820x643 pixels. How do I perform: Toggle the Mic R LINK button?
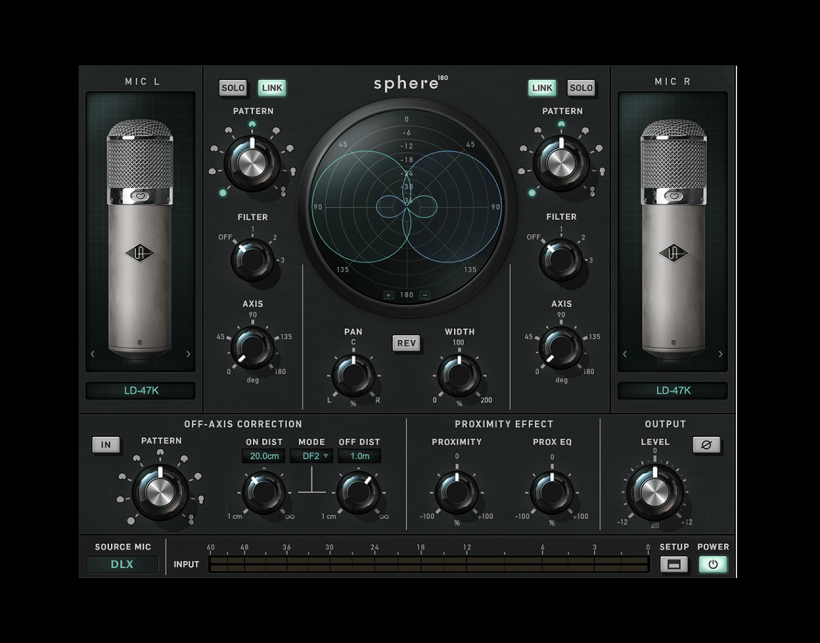point(542,88)
